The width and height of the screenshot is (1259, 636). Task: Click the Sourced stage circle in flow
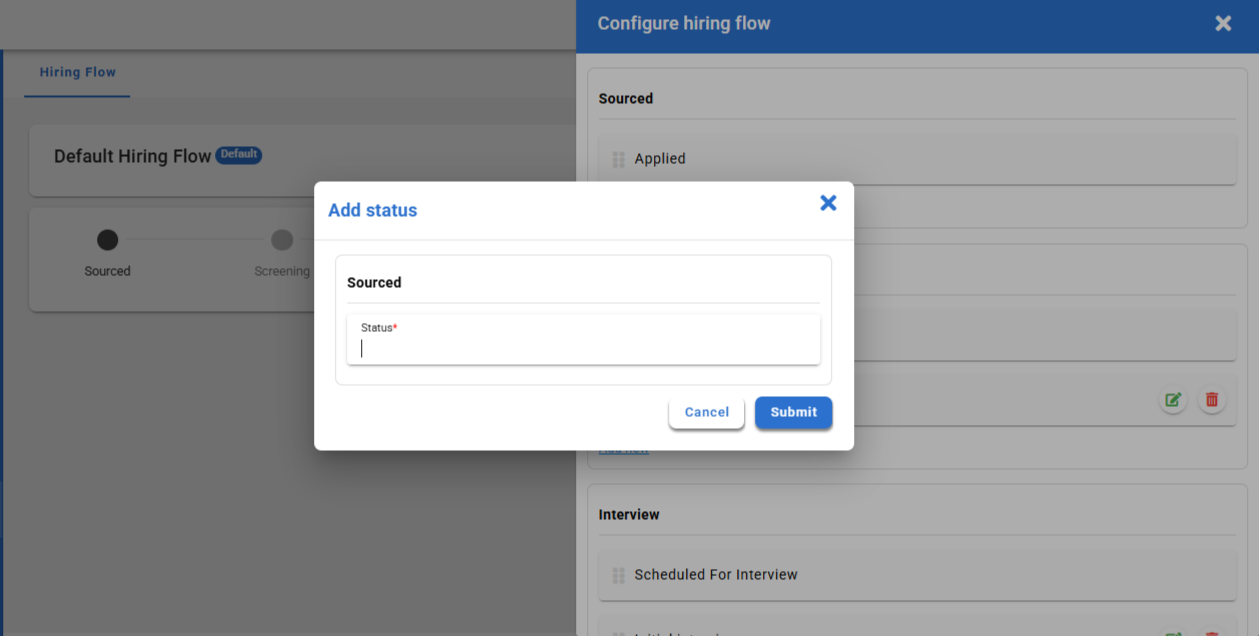[x=107, y=240]
